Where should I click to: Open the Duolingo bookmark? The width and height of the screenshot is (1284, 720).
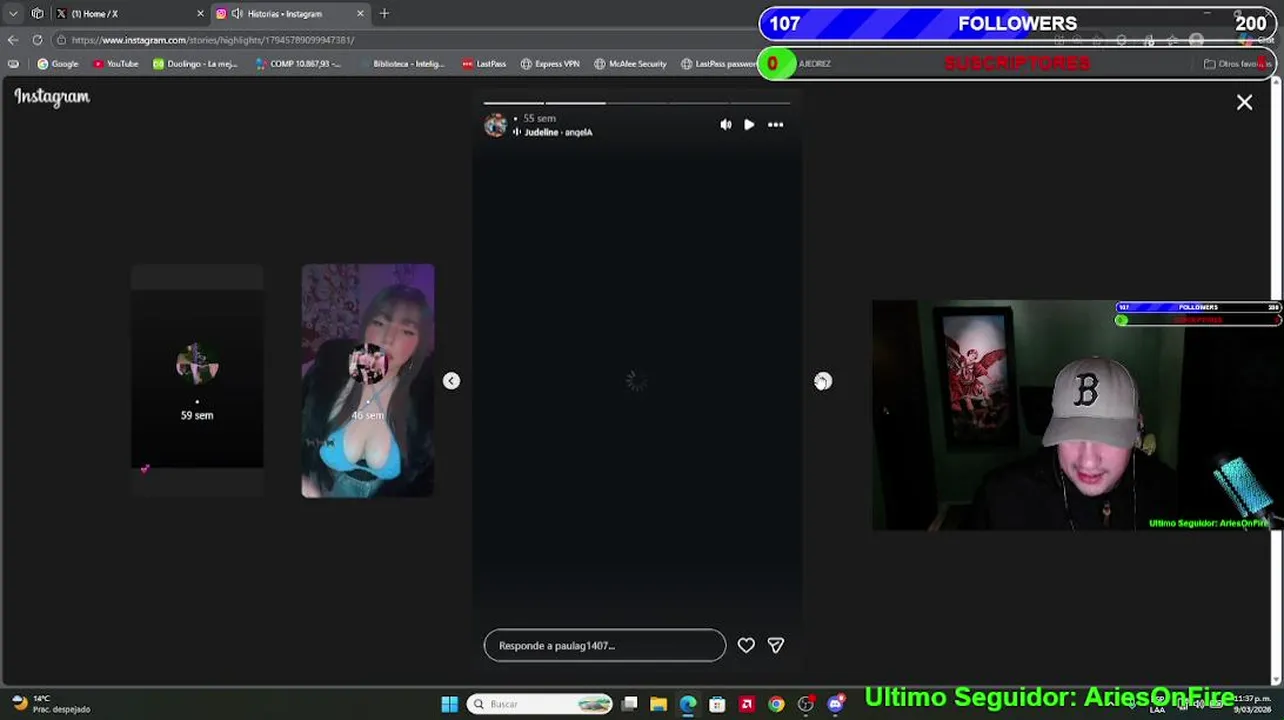pyautogui.click(x=195, y=64)
